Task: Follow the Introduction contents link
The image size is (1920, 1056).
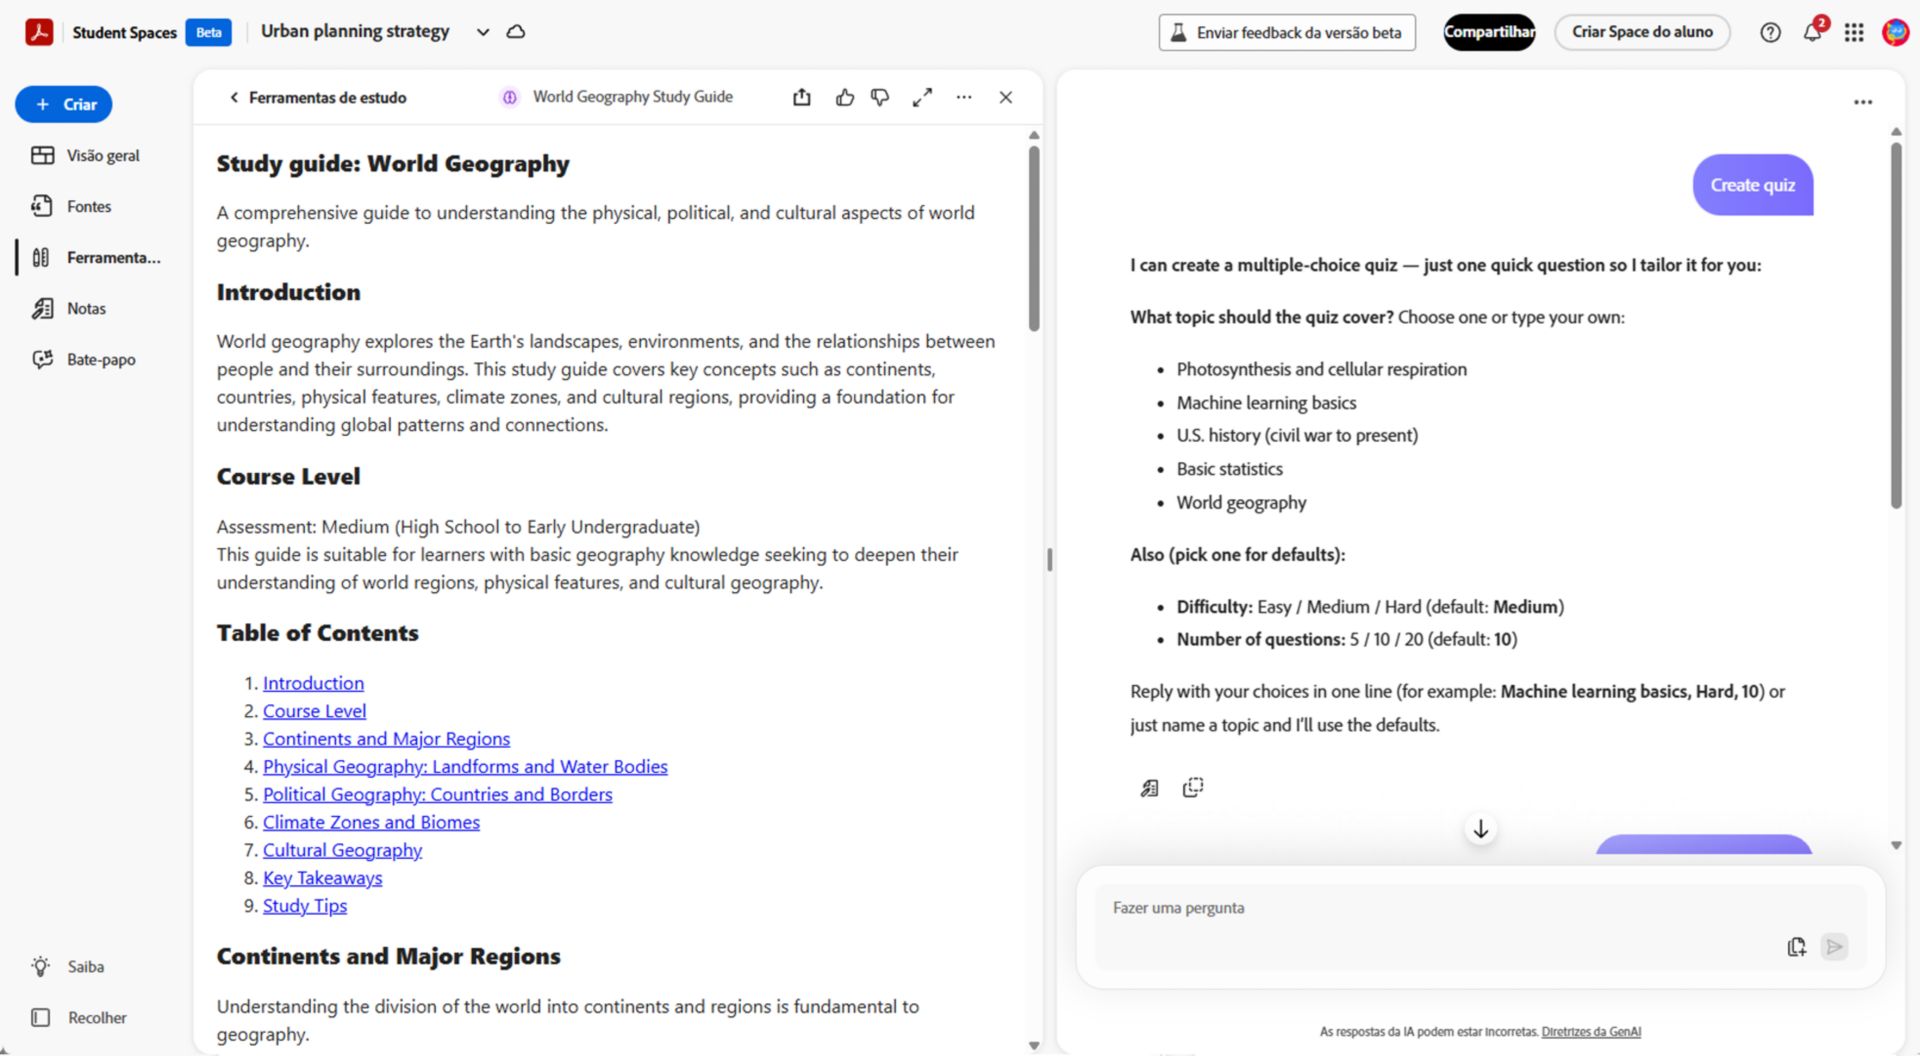Action: click(x=313, y=683)
